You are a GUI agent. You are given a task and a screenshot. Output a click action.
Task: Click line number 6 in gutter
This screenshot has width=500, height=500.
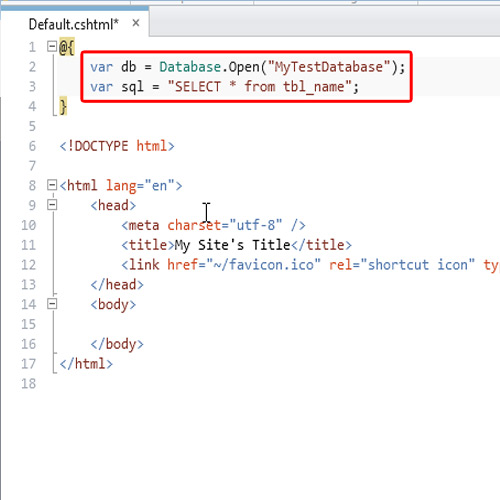coord(32,146)
